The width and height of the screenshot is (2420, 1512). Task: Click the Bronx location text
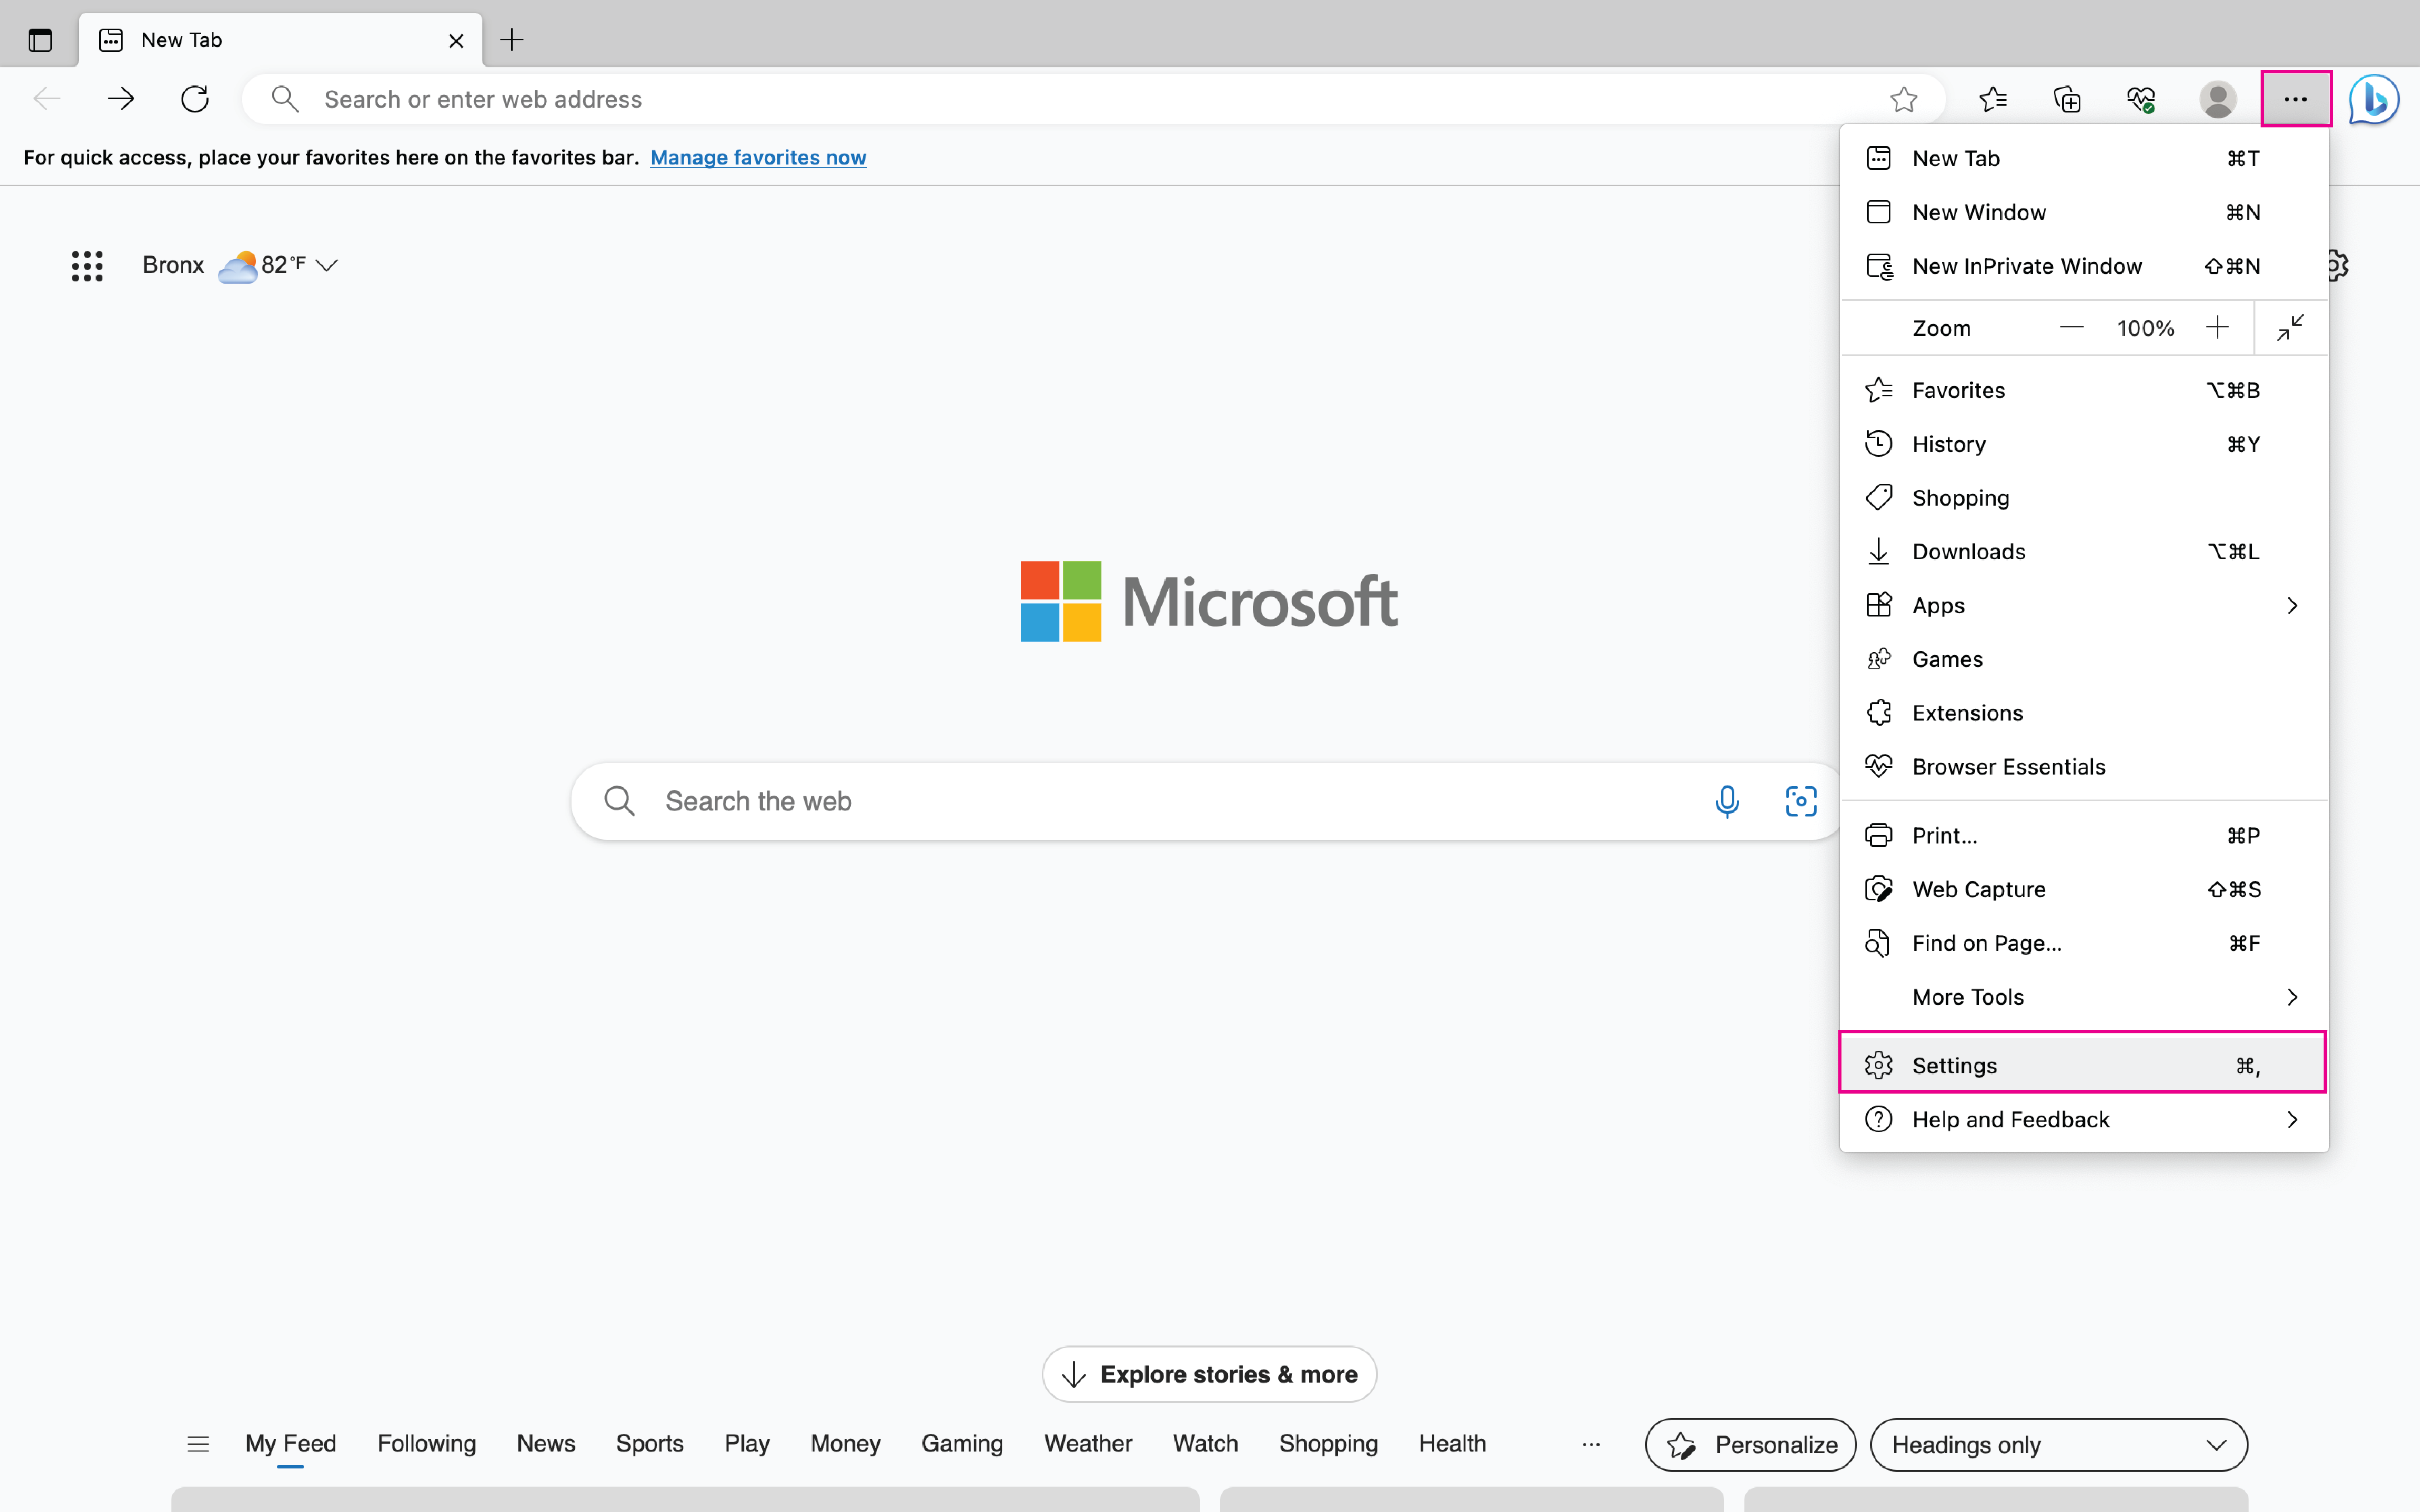pyautogui.click(x=173, y=265)
